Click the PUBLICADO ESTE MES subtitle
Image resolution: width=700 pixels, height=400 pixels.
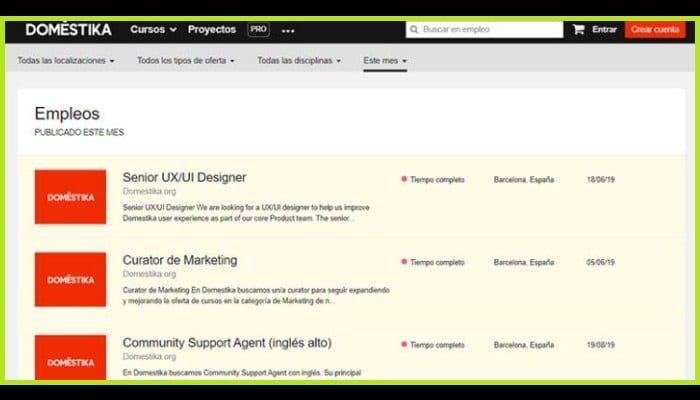click(x=79, y=133)
